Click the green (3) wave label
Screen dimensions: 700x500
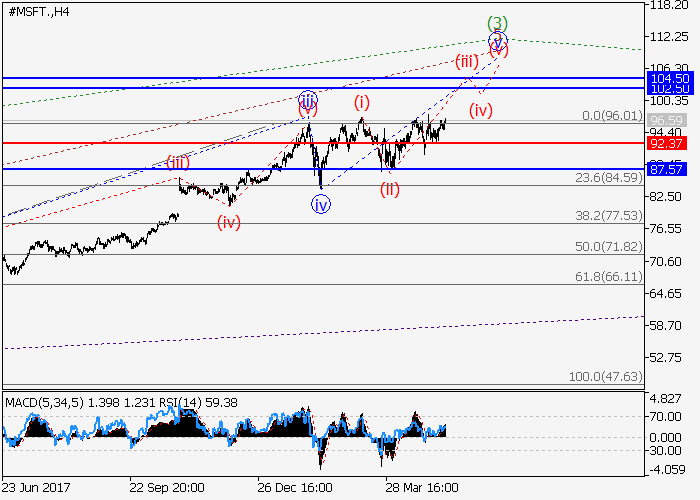pos(497,22)
